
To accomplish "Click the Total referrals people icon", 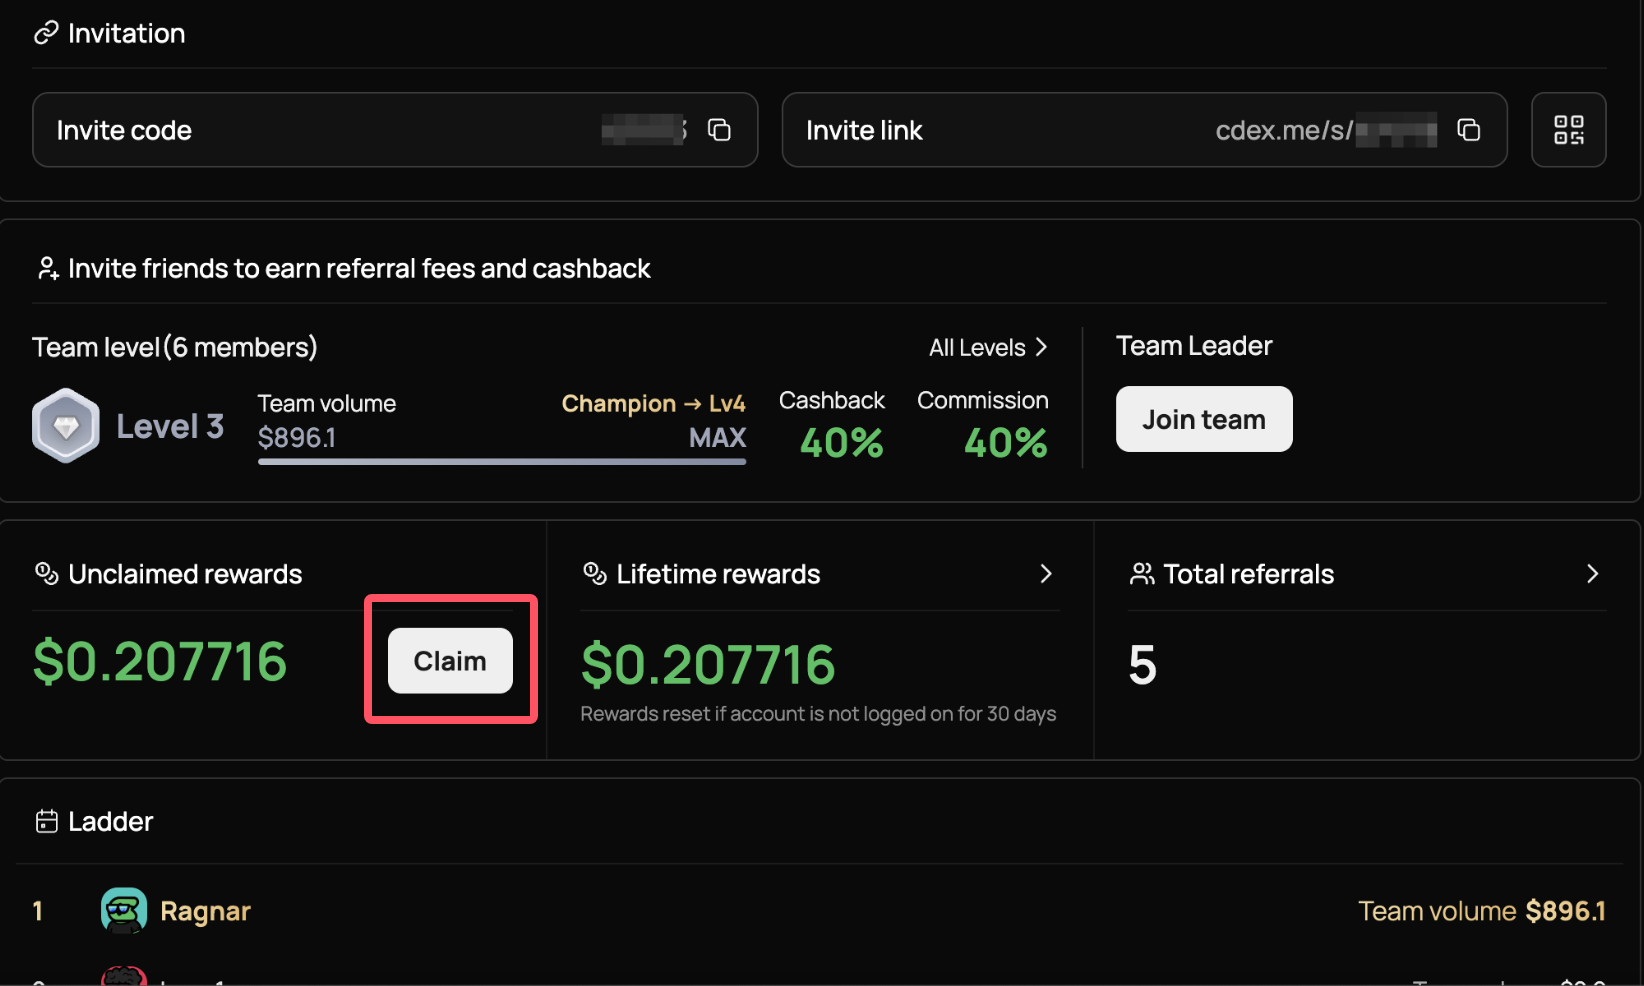I will tap(1142, 573).
